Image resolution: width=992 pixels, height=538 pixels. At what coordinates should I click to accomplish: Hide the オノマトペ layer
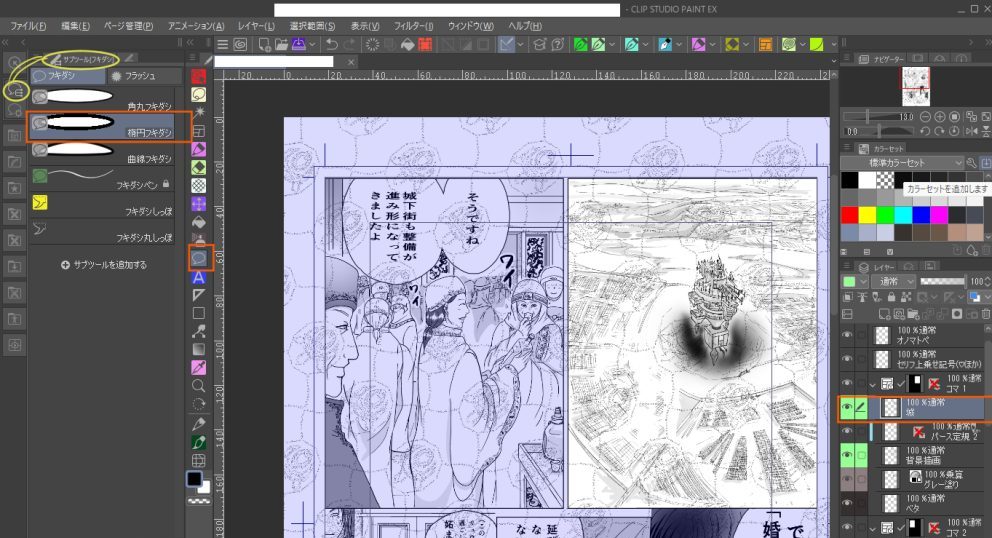tap(847, 335)
